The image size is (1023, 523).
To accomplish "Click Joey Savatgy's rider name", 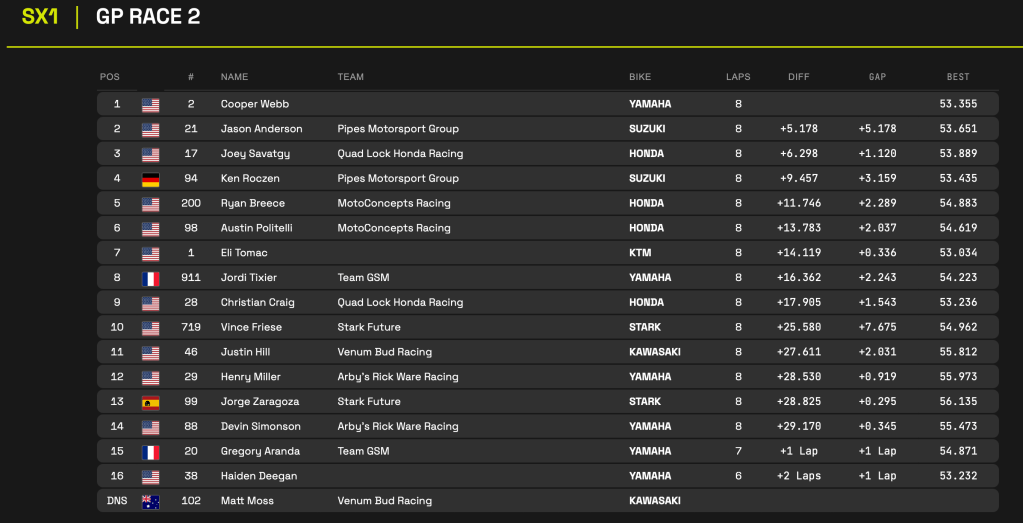I will tap(256, 154).
